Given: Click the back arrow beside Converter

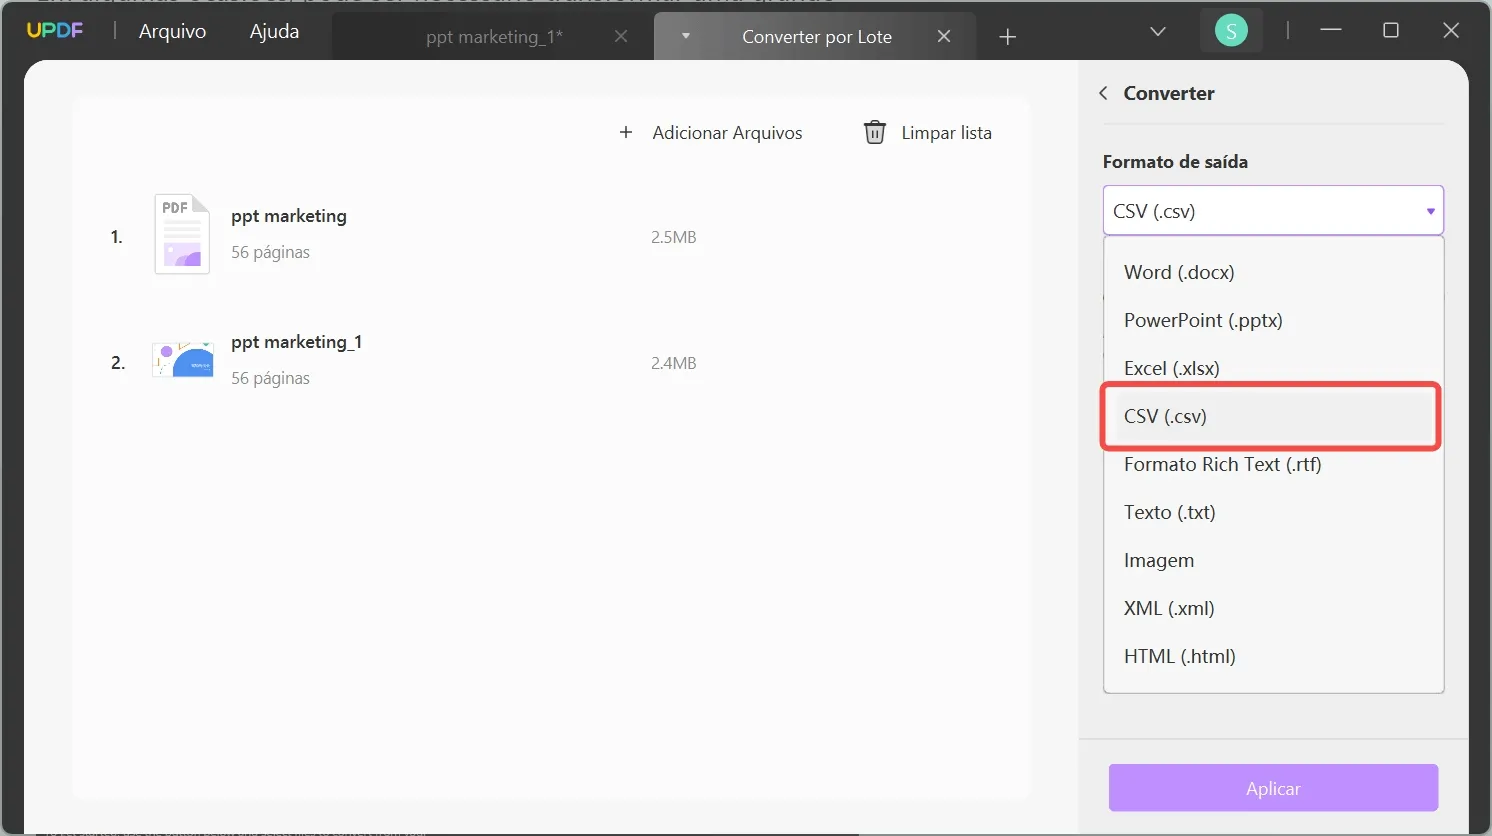Looking at the screenshot, I should pos(1103,92).
